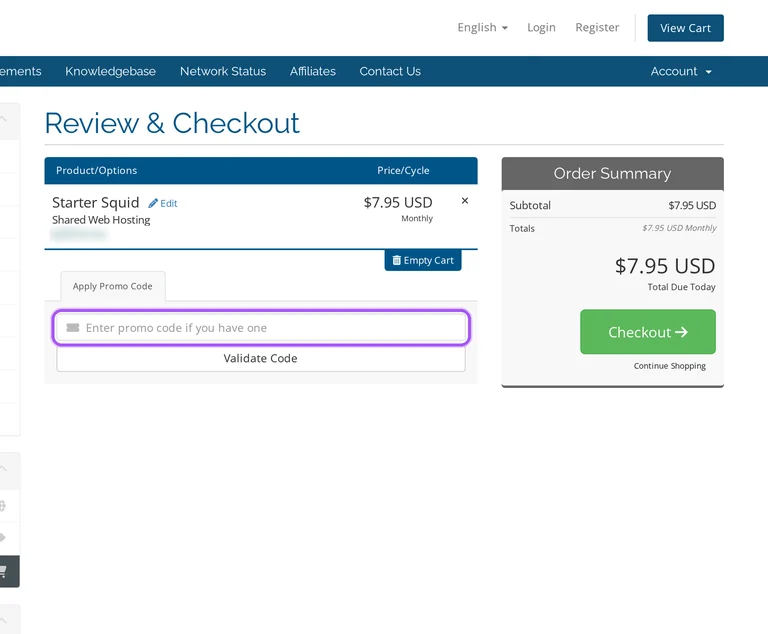Click the Shared Web Hosting text
Image resolution: width=768 pixels, height=634 pixels.
tap(101, 220)
